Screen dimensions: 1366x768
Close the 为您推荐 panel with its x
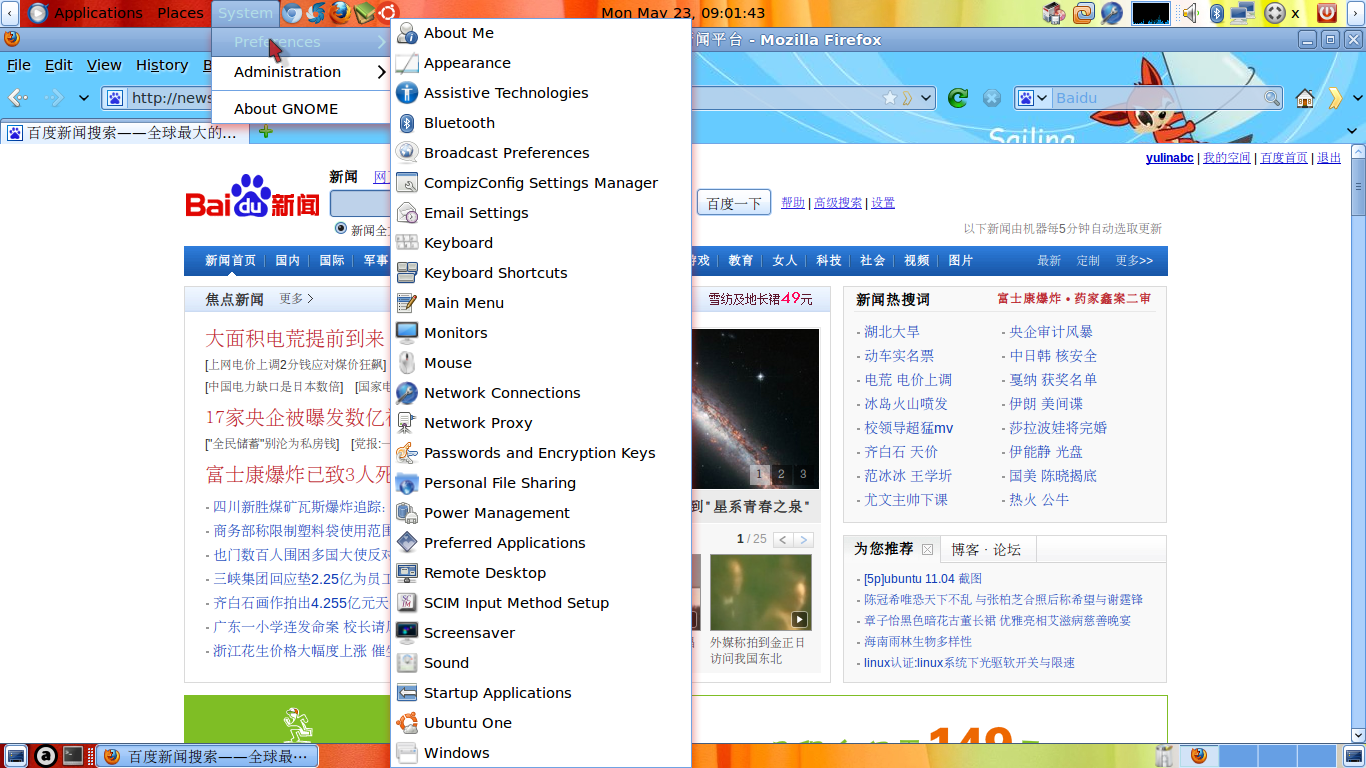[927, 549]
